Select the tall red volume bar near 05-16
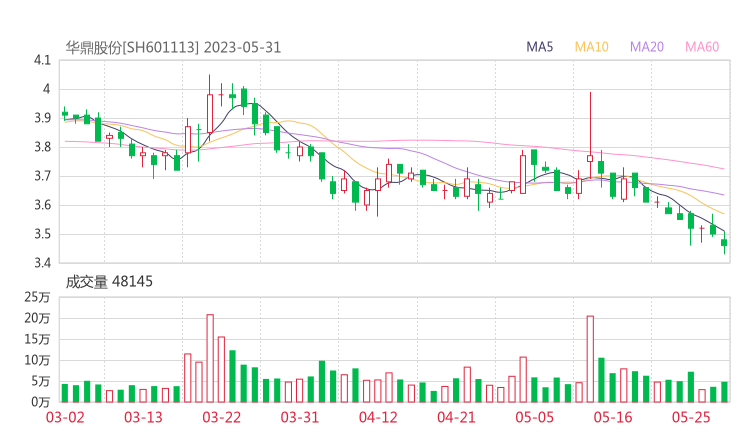This screenshot has width=740, height=440. pos(590,359)
